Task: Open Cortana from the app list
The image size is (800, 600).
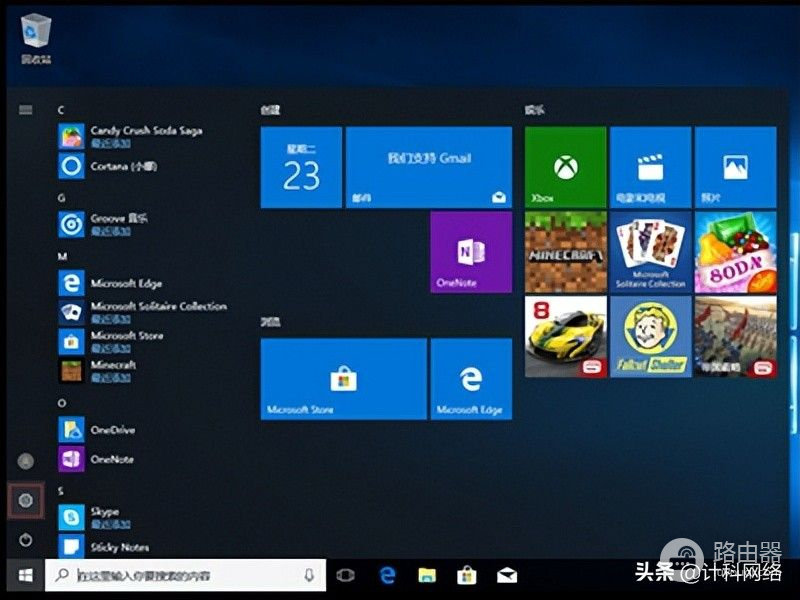Action: click(108, 166)
